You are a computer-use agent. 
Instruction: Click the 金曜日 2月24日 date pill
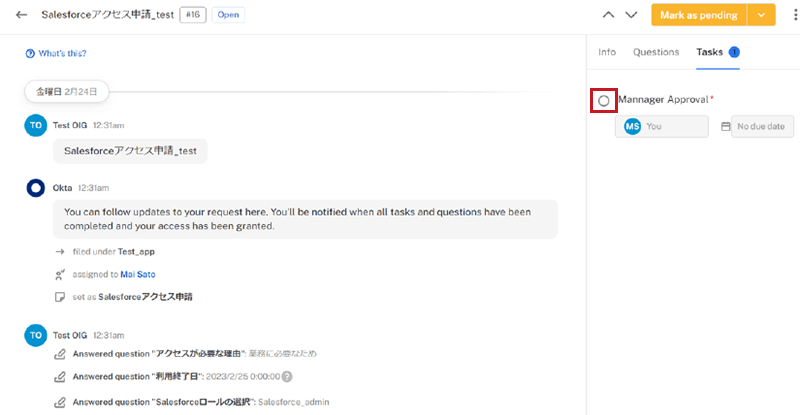pyautogui.click(x=66, y=92)
